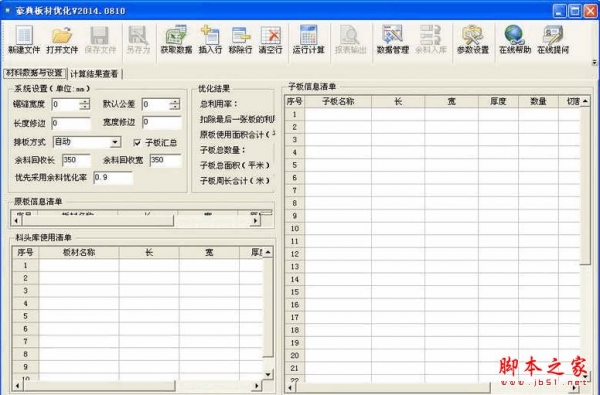The height and width of the screenshot is (395, 600).
Task: Insert a row with 插入行
Action: (x=210, y=39)
